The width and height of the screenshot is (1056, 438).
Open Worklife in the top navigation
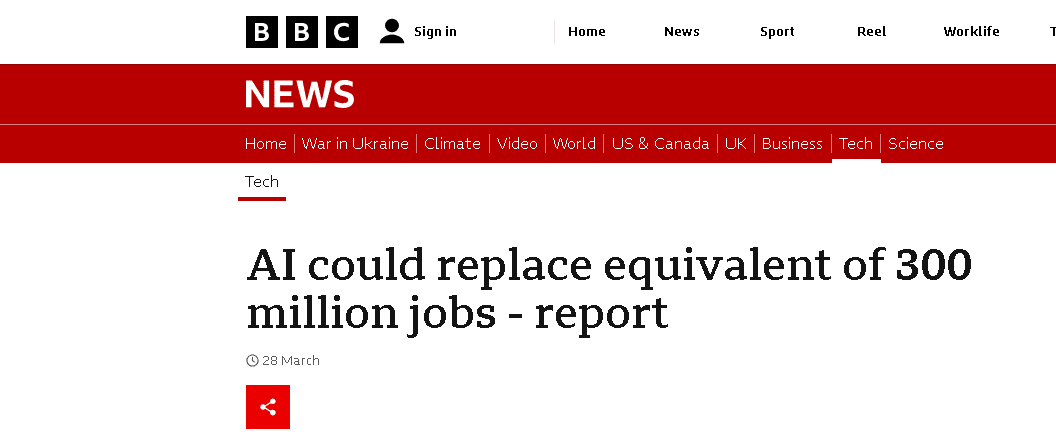coord(971,32)
